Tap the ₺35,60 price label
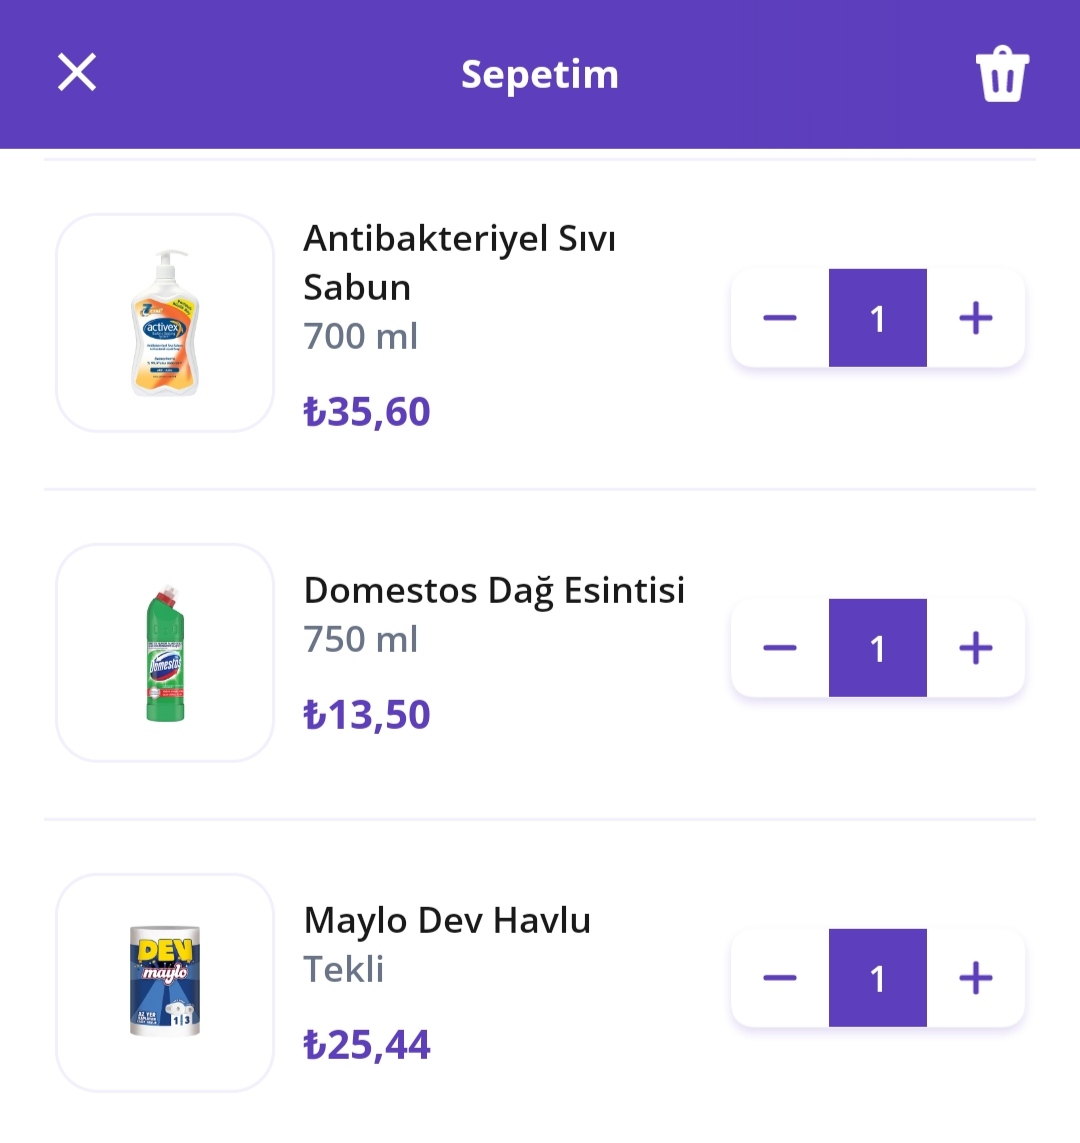Screen dimensions: 1080x1143 (367, 412)
